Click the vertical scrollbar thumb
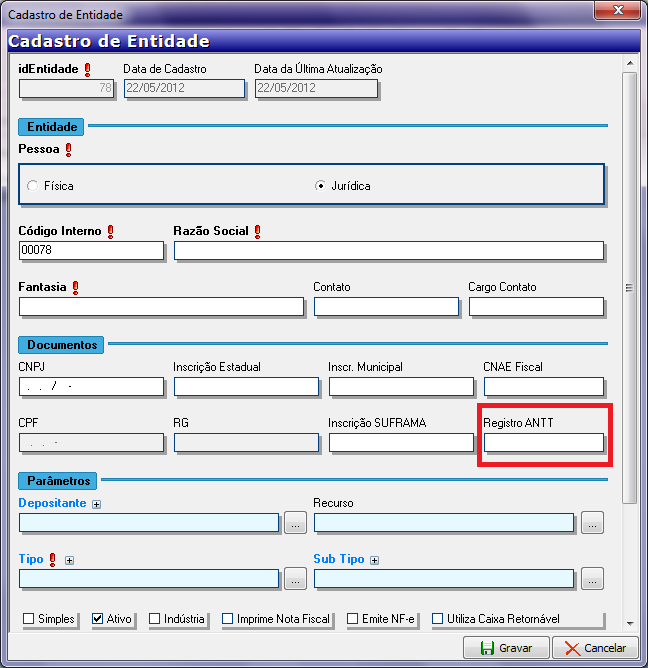The image size is (648, 668). click(x=630, y=288)
